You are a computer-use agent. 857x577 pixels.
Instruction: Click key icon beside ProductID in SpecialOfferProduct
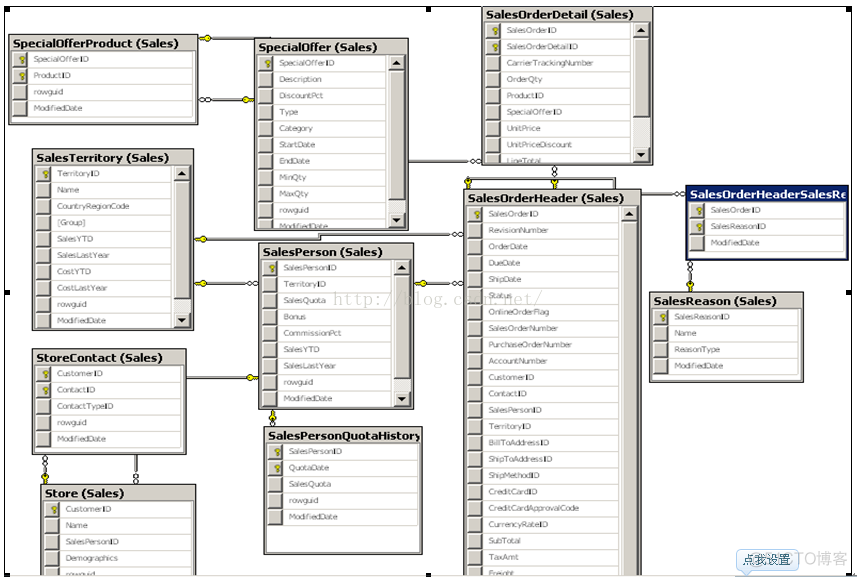21,75
